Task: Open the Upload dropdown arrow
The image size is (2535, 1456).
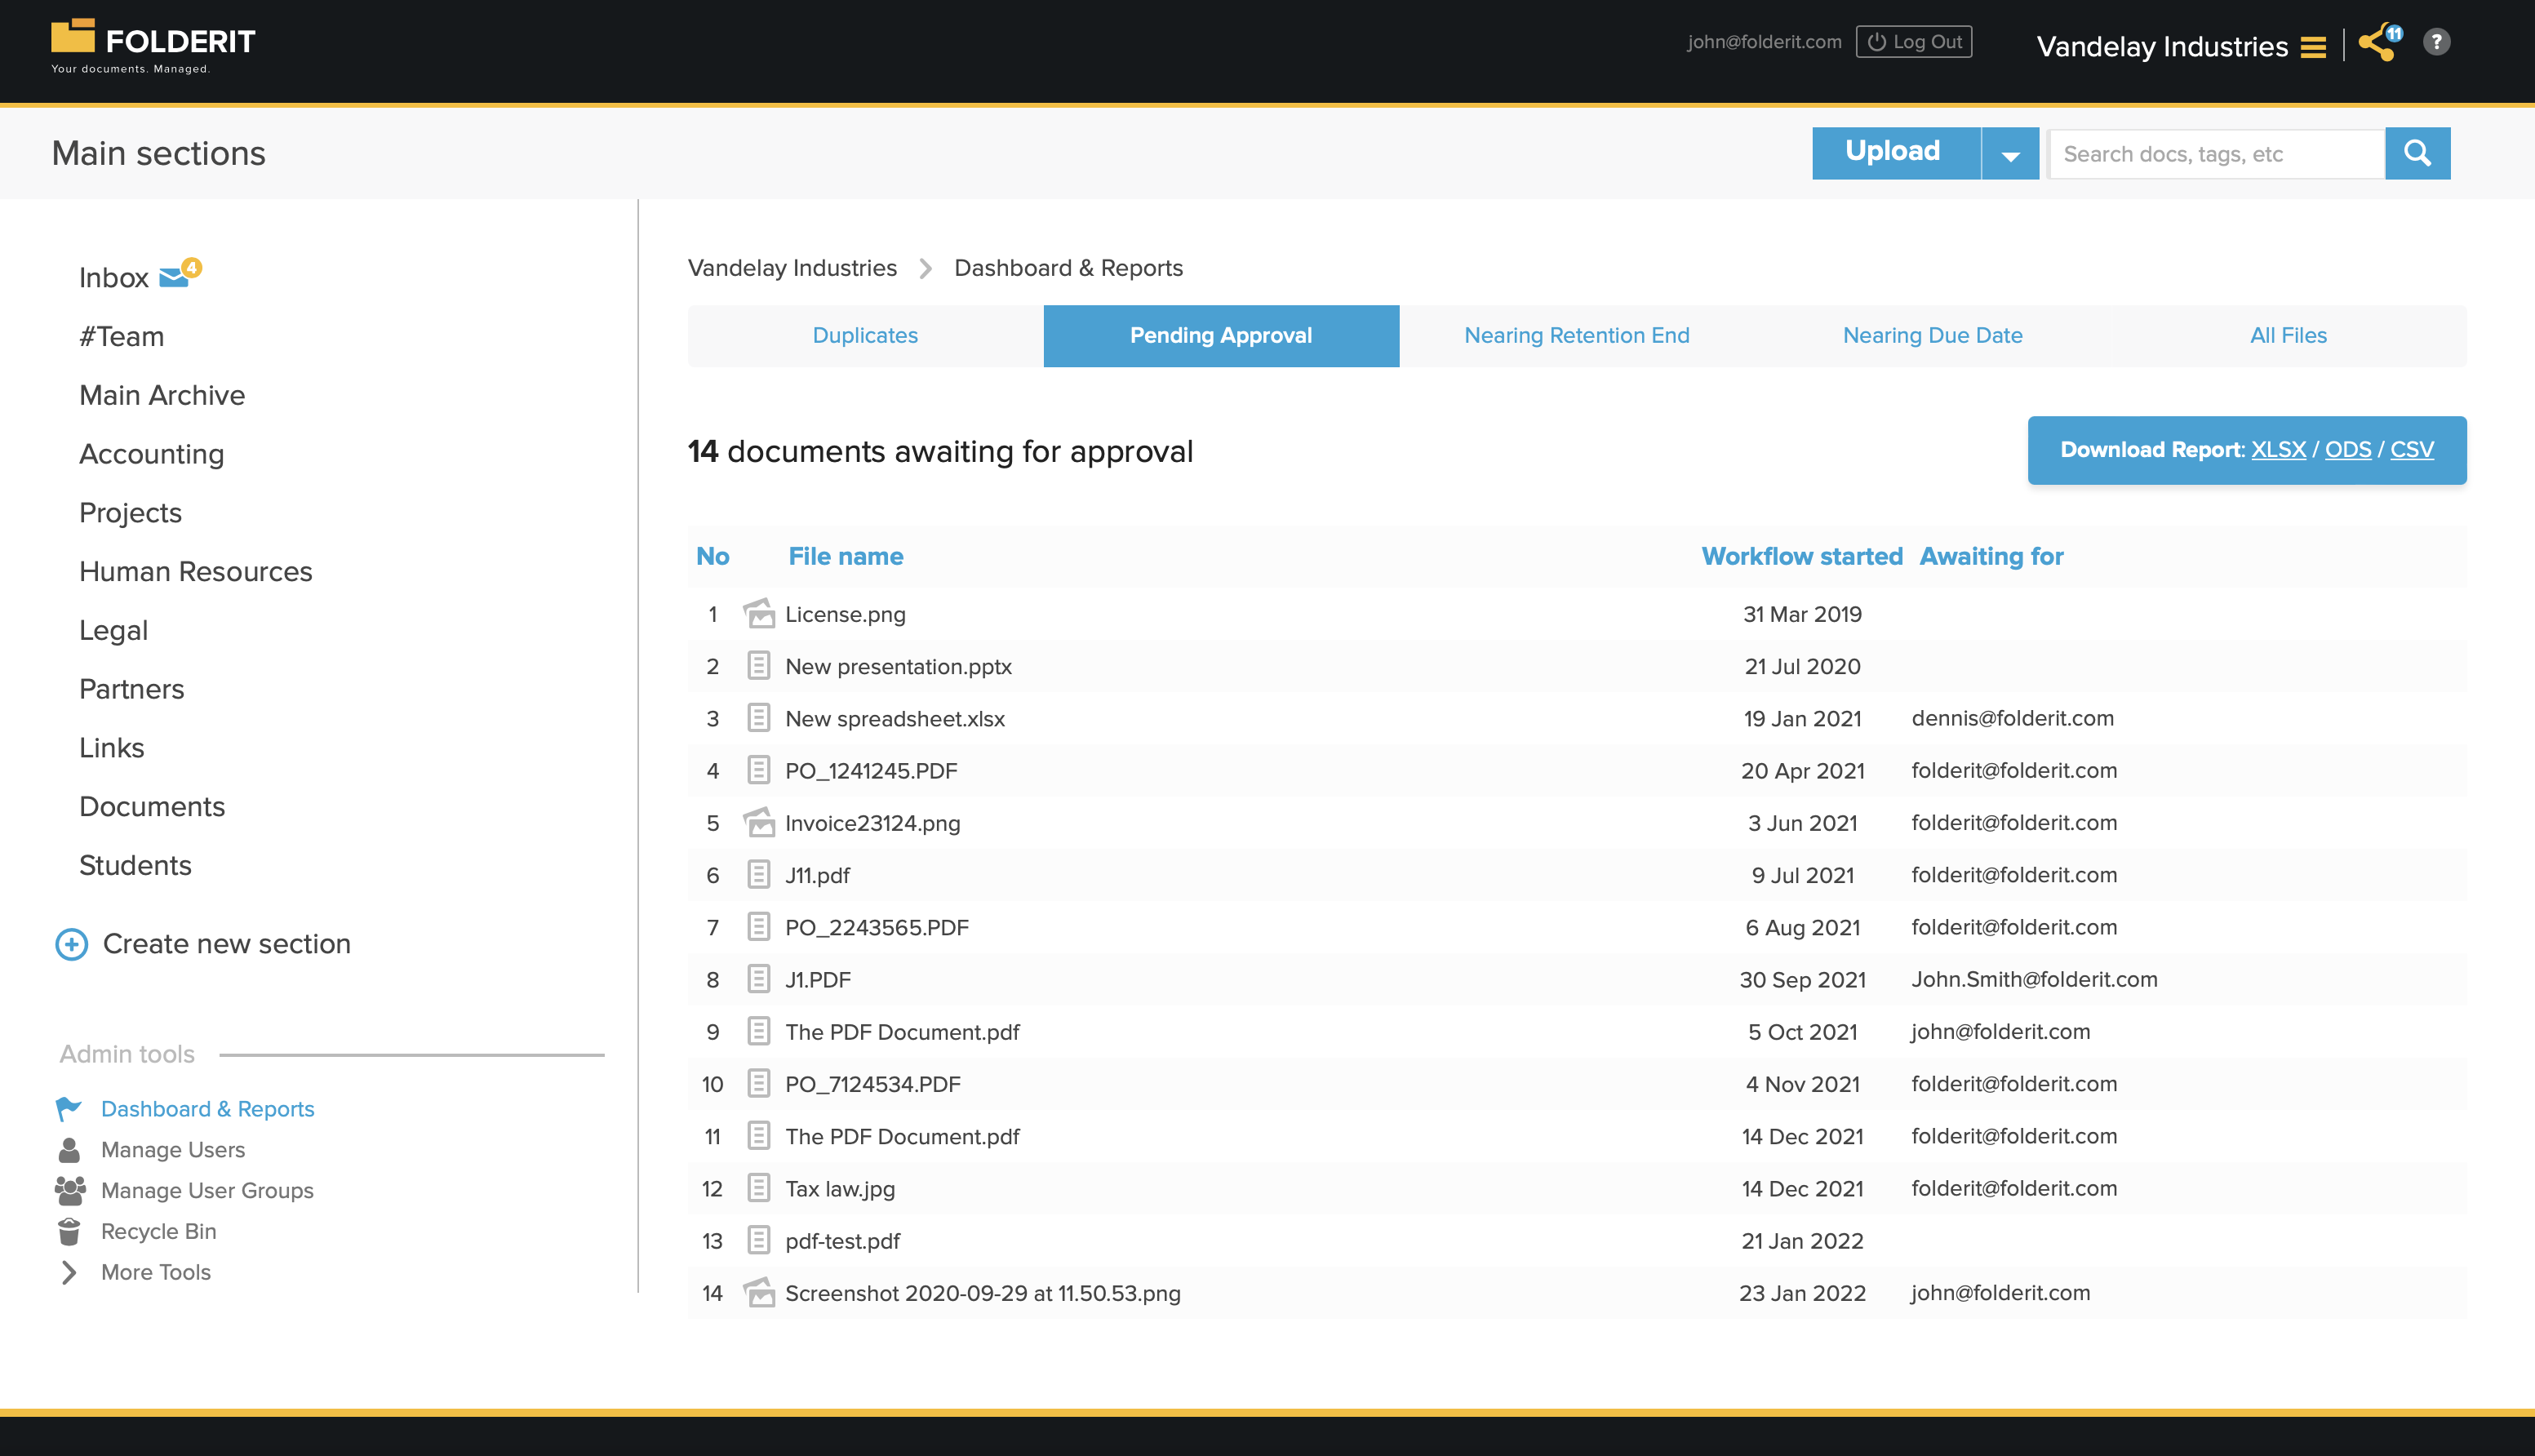Action: pos(2010,152)
